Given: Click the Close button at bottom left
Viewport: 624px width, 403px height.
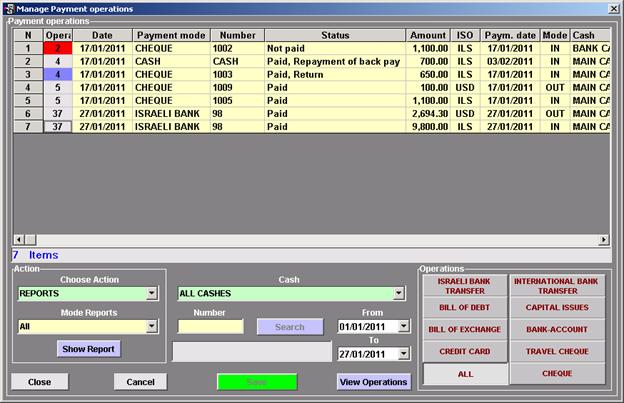Looking at the screenshot, I should coord(40,382).
